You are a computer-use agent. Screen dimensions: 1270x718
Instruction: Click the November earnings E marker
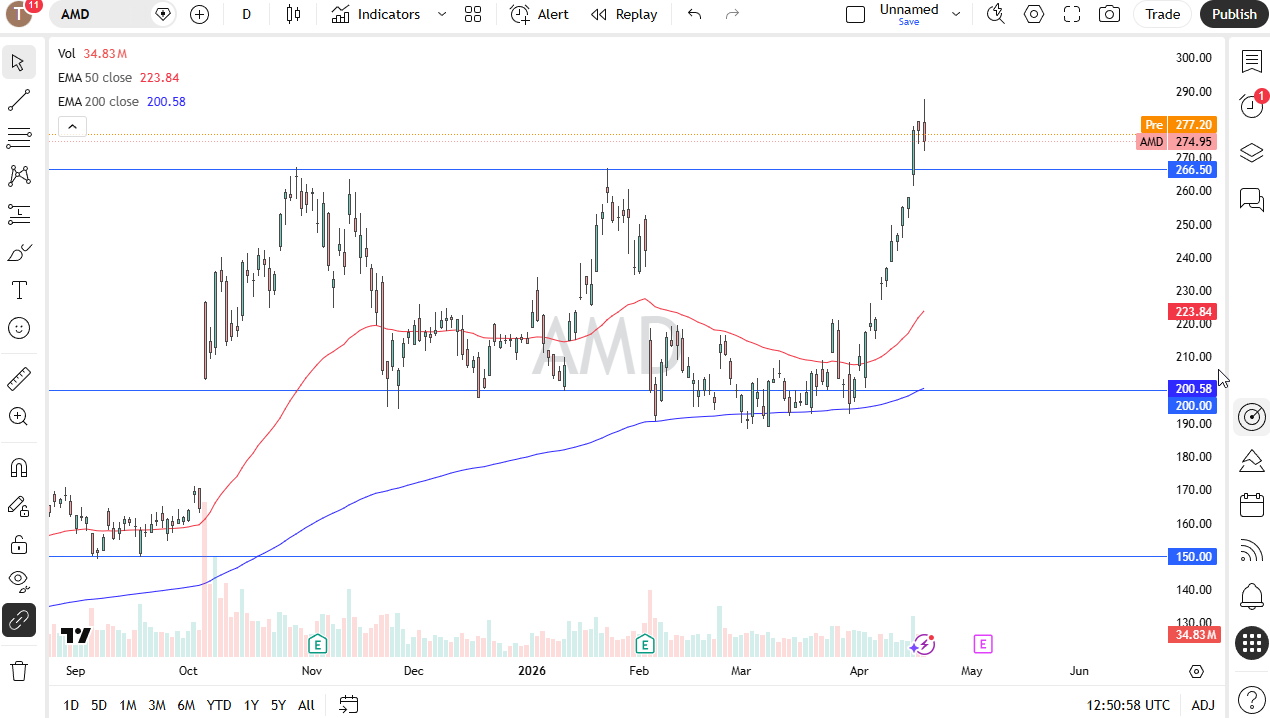317,643
